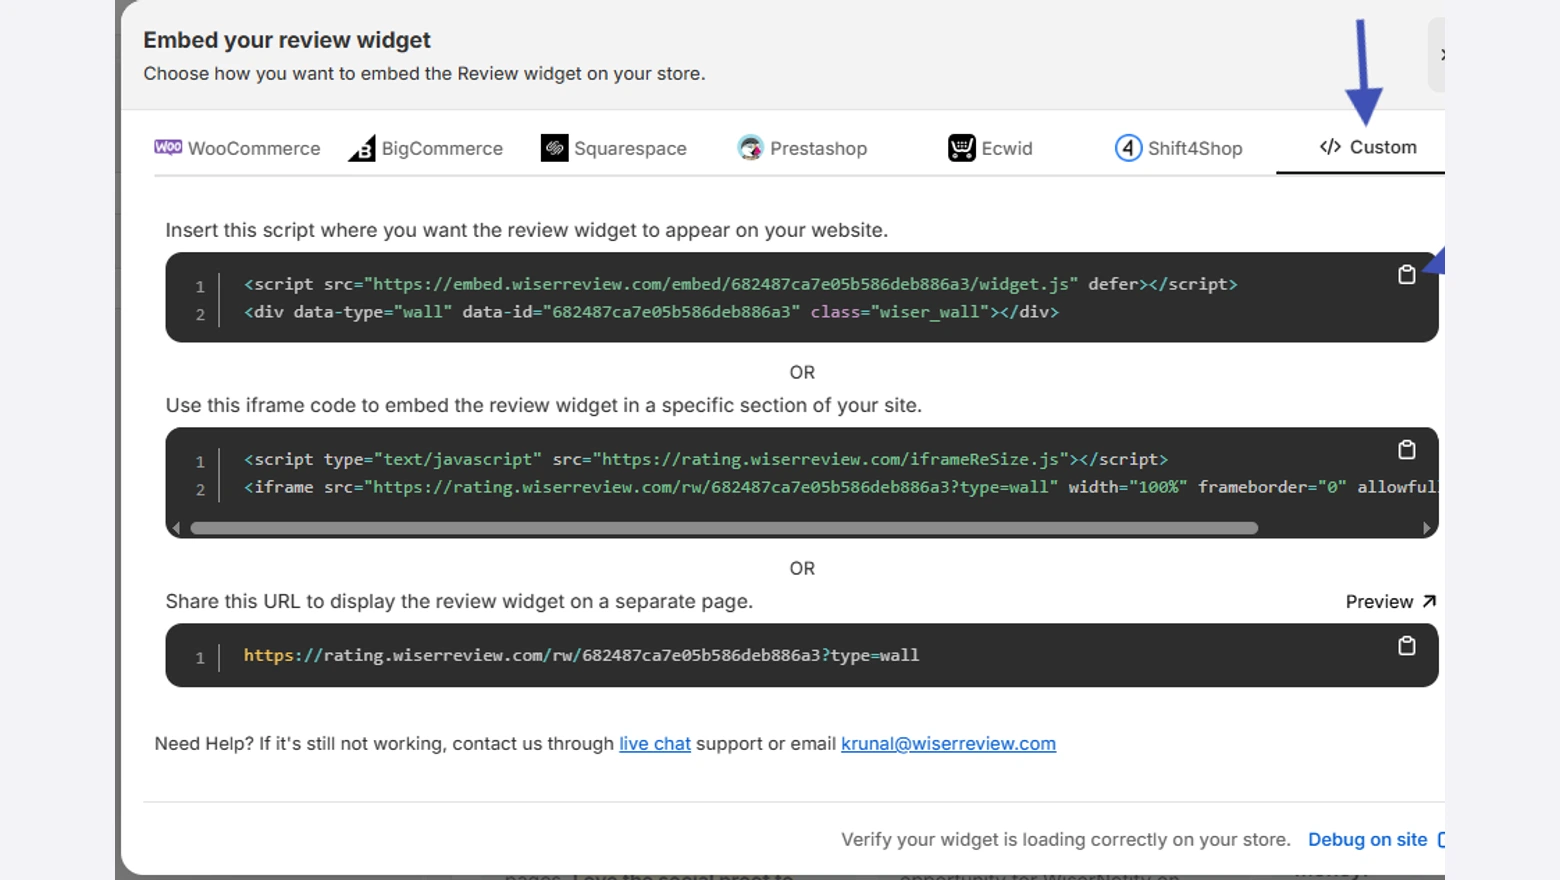
Task: Click the 'Embed your review widget' heading
Action: (287, 40)
